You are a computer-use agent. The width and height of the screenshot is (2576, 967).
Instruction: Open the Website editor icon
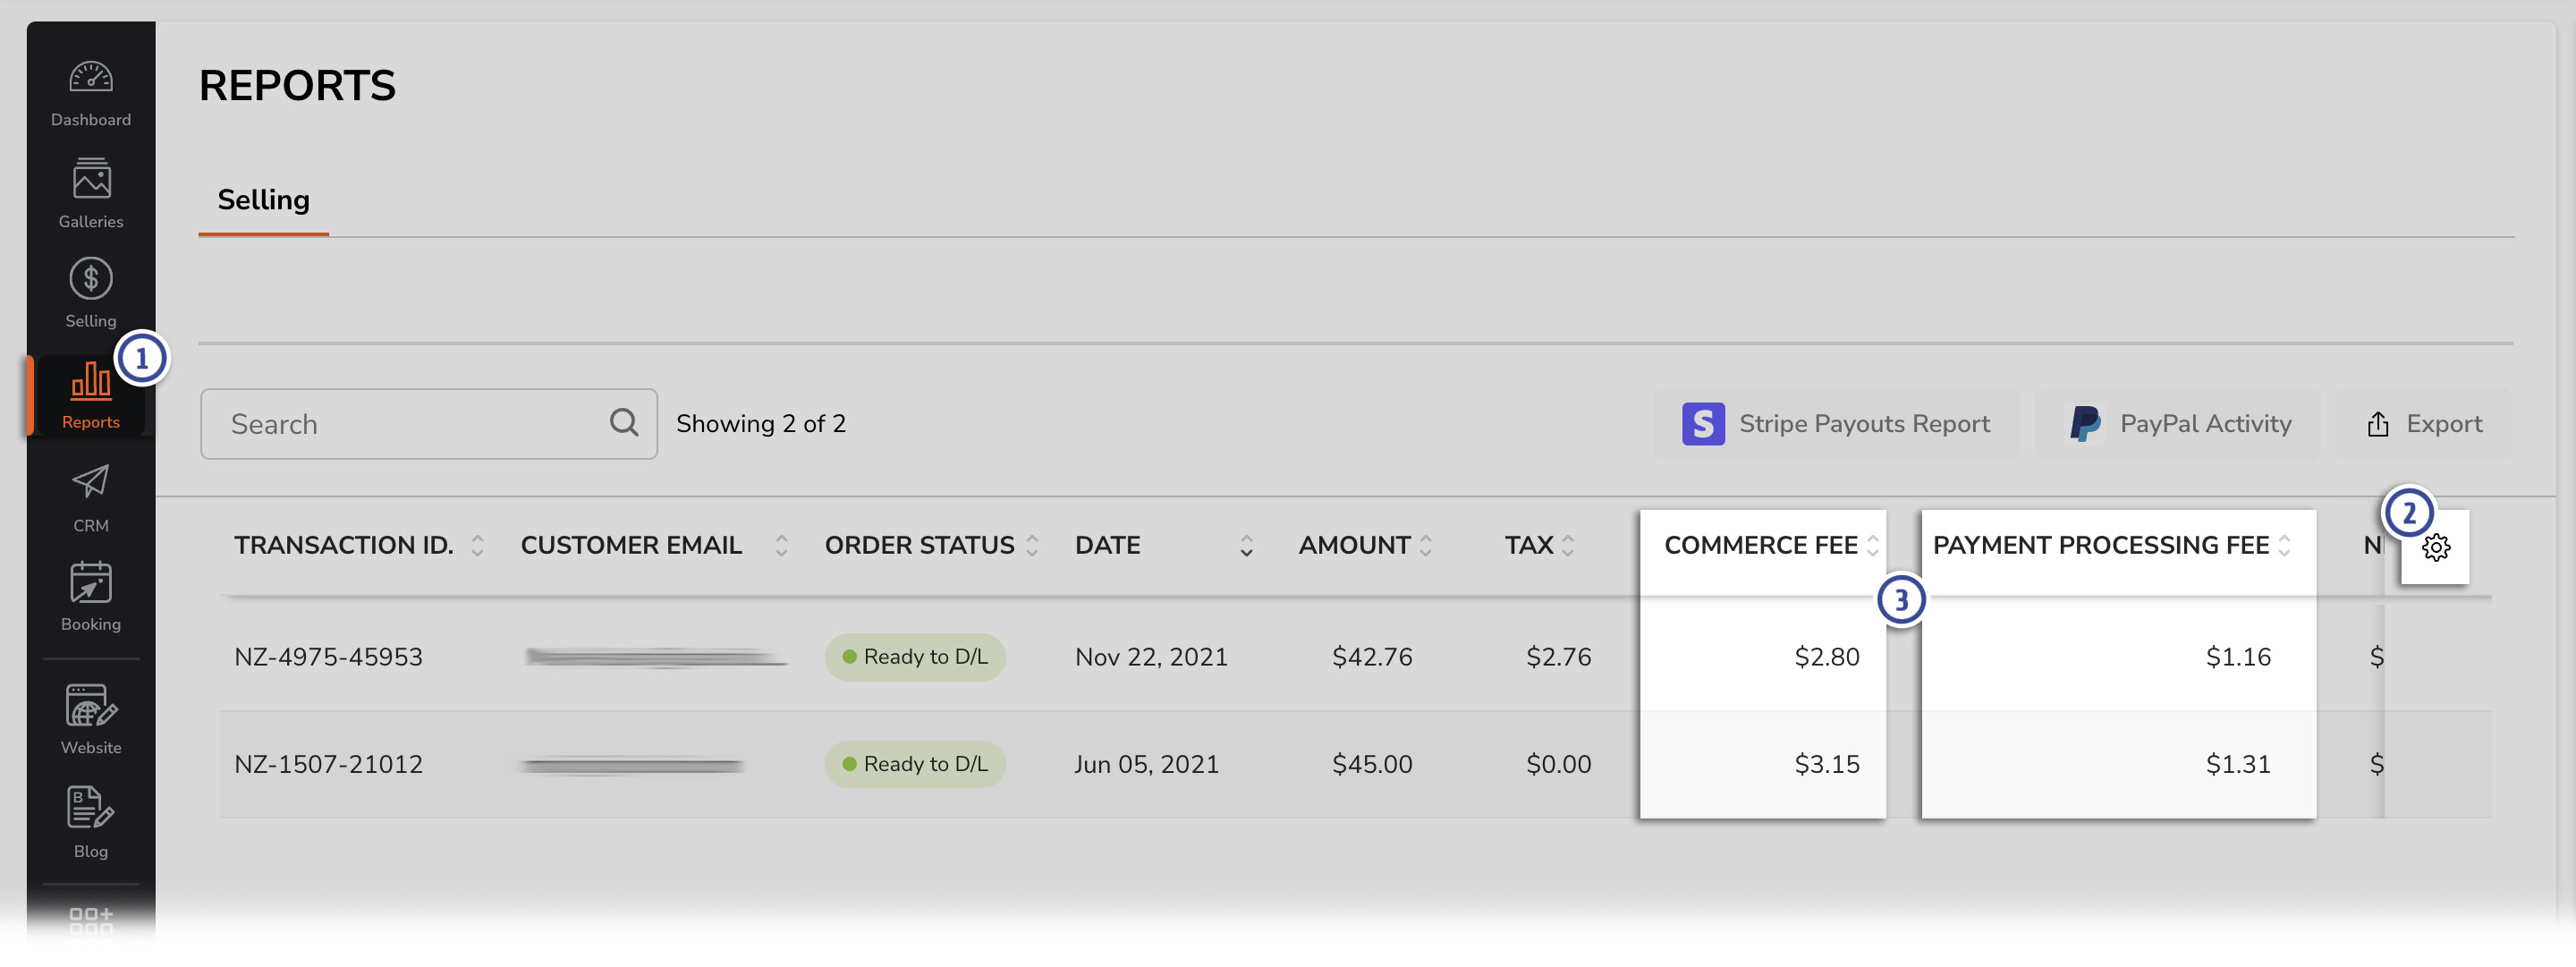click(x=91, y=705)
